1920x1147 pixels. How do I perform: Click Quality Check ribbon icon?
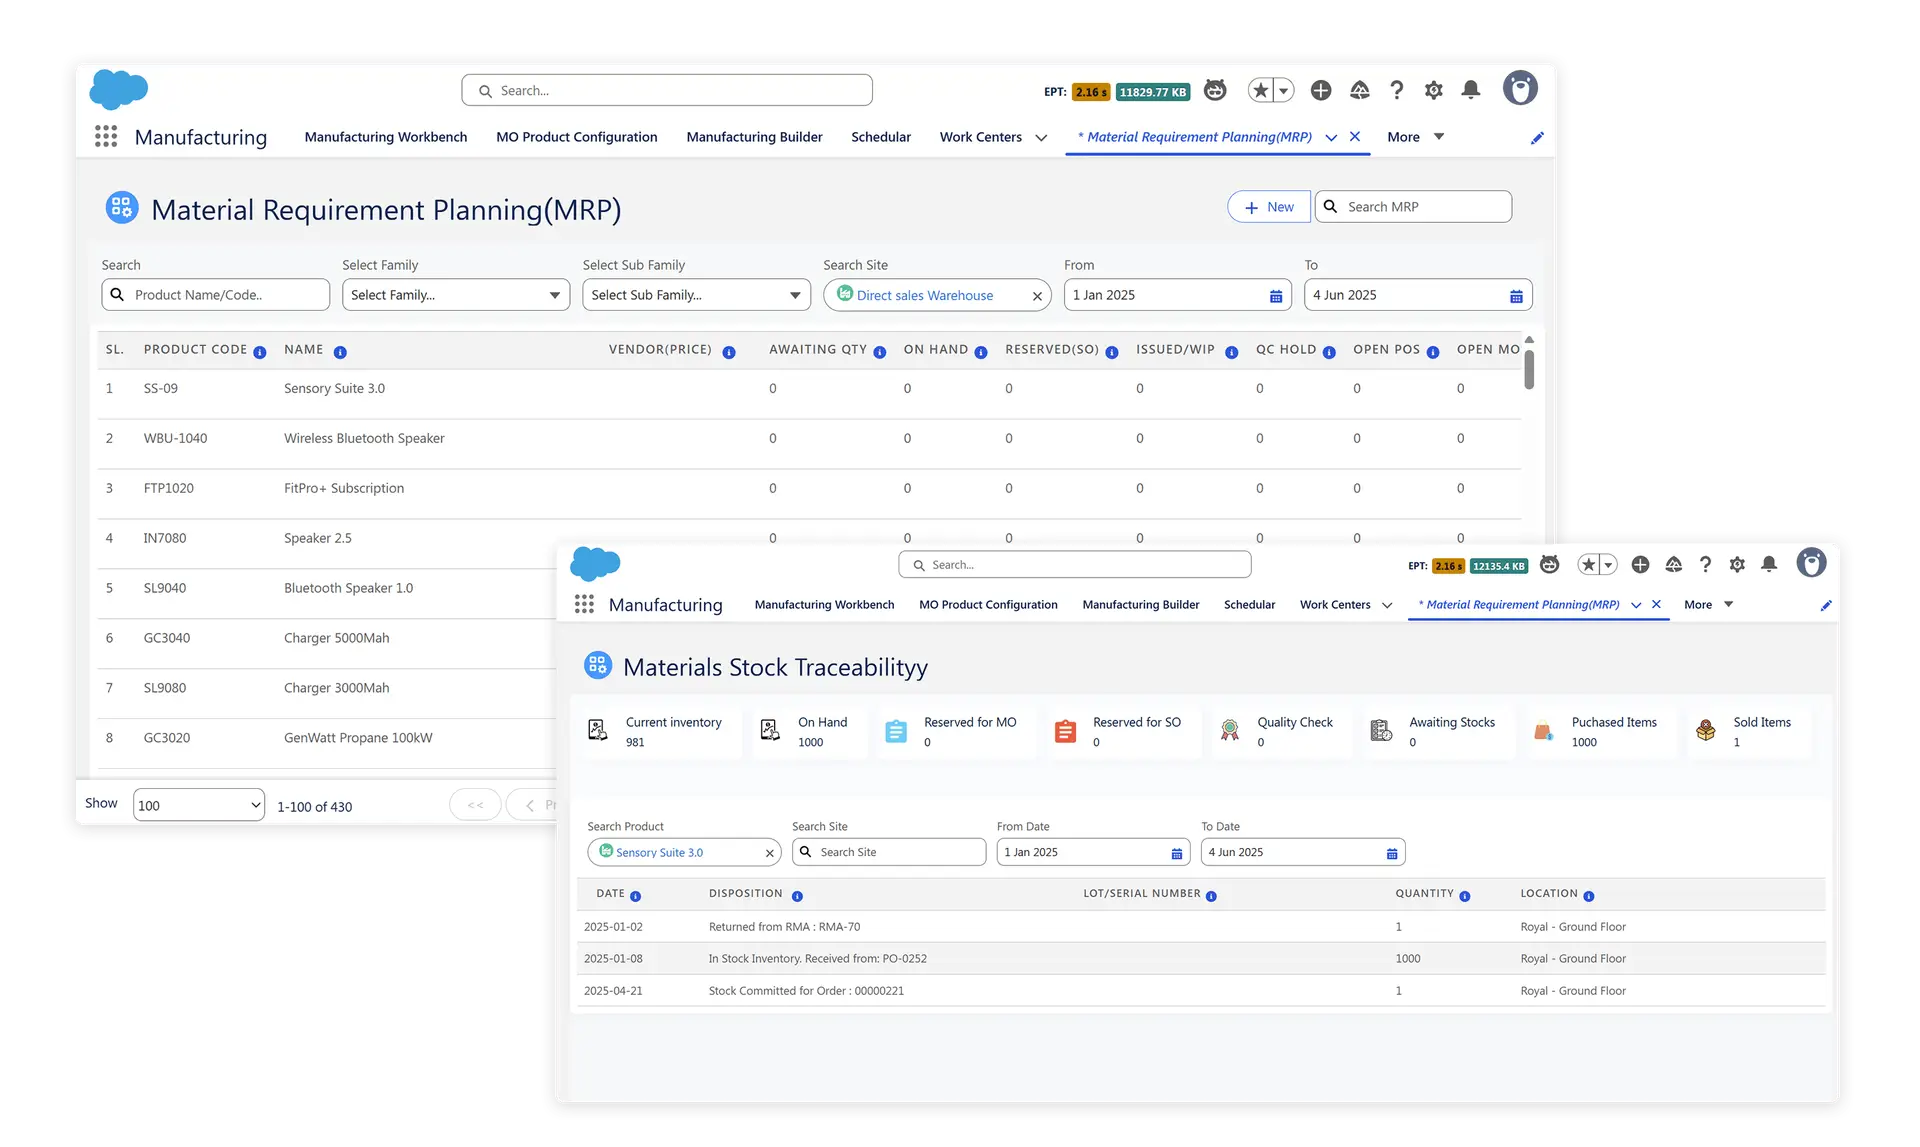pos(1230,730)
